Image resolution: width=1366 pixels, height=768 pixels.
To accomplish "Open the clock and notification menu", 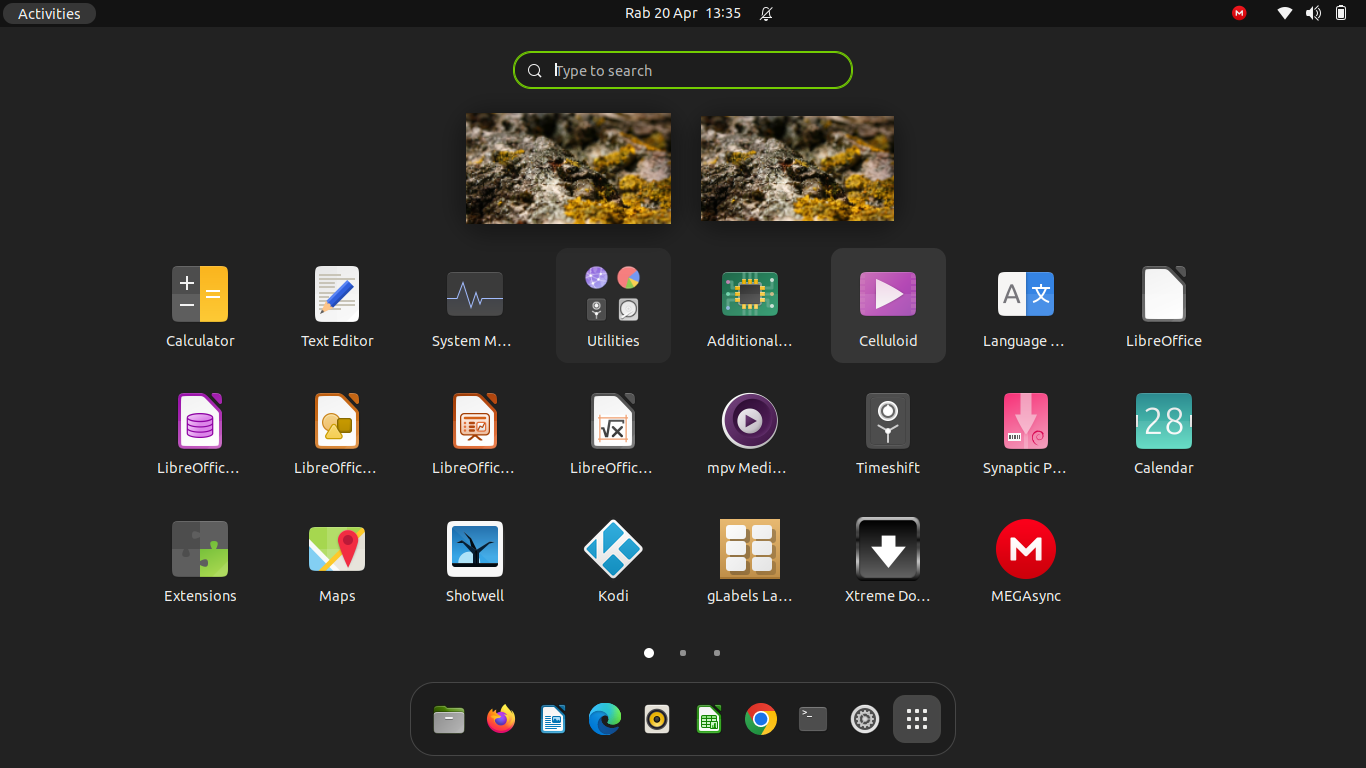I will [x=683, y=13].
